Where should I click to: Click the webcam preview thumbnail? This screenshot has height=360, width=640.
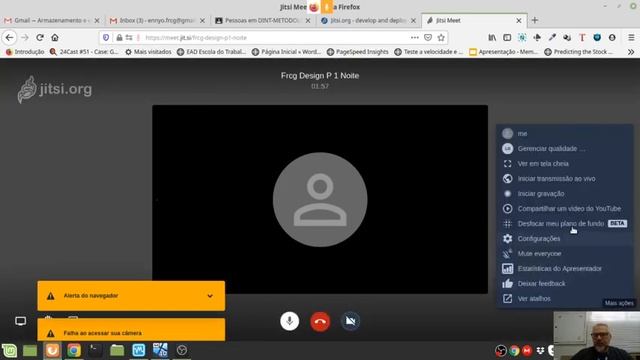[x=597, y=336]
